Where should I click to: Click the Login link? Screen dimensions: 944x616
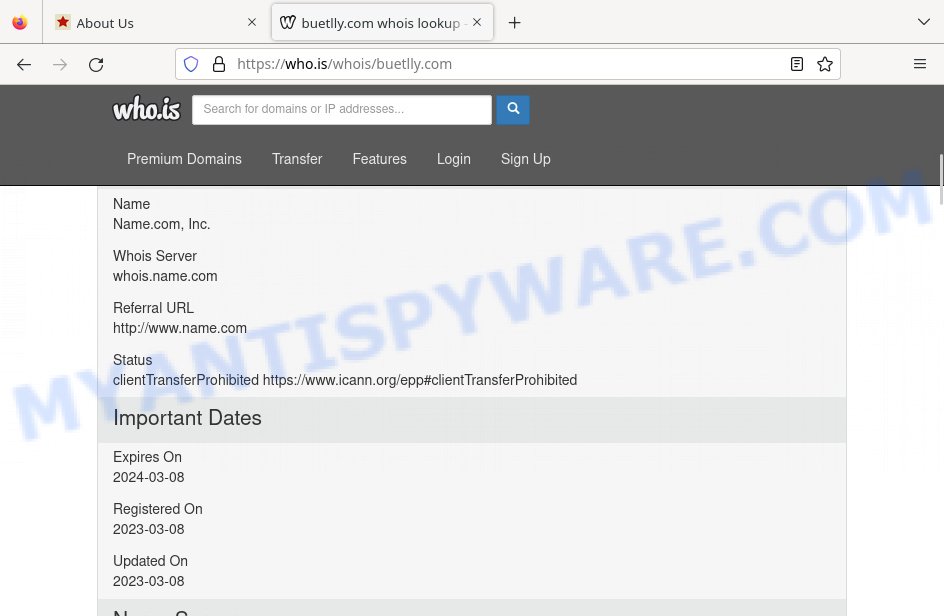[454, 159]
